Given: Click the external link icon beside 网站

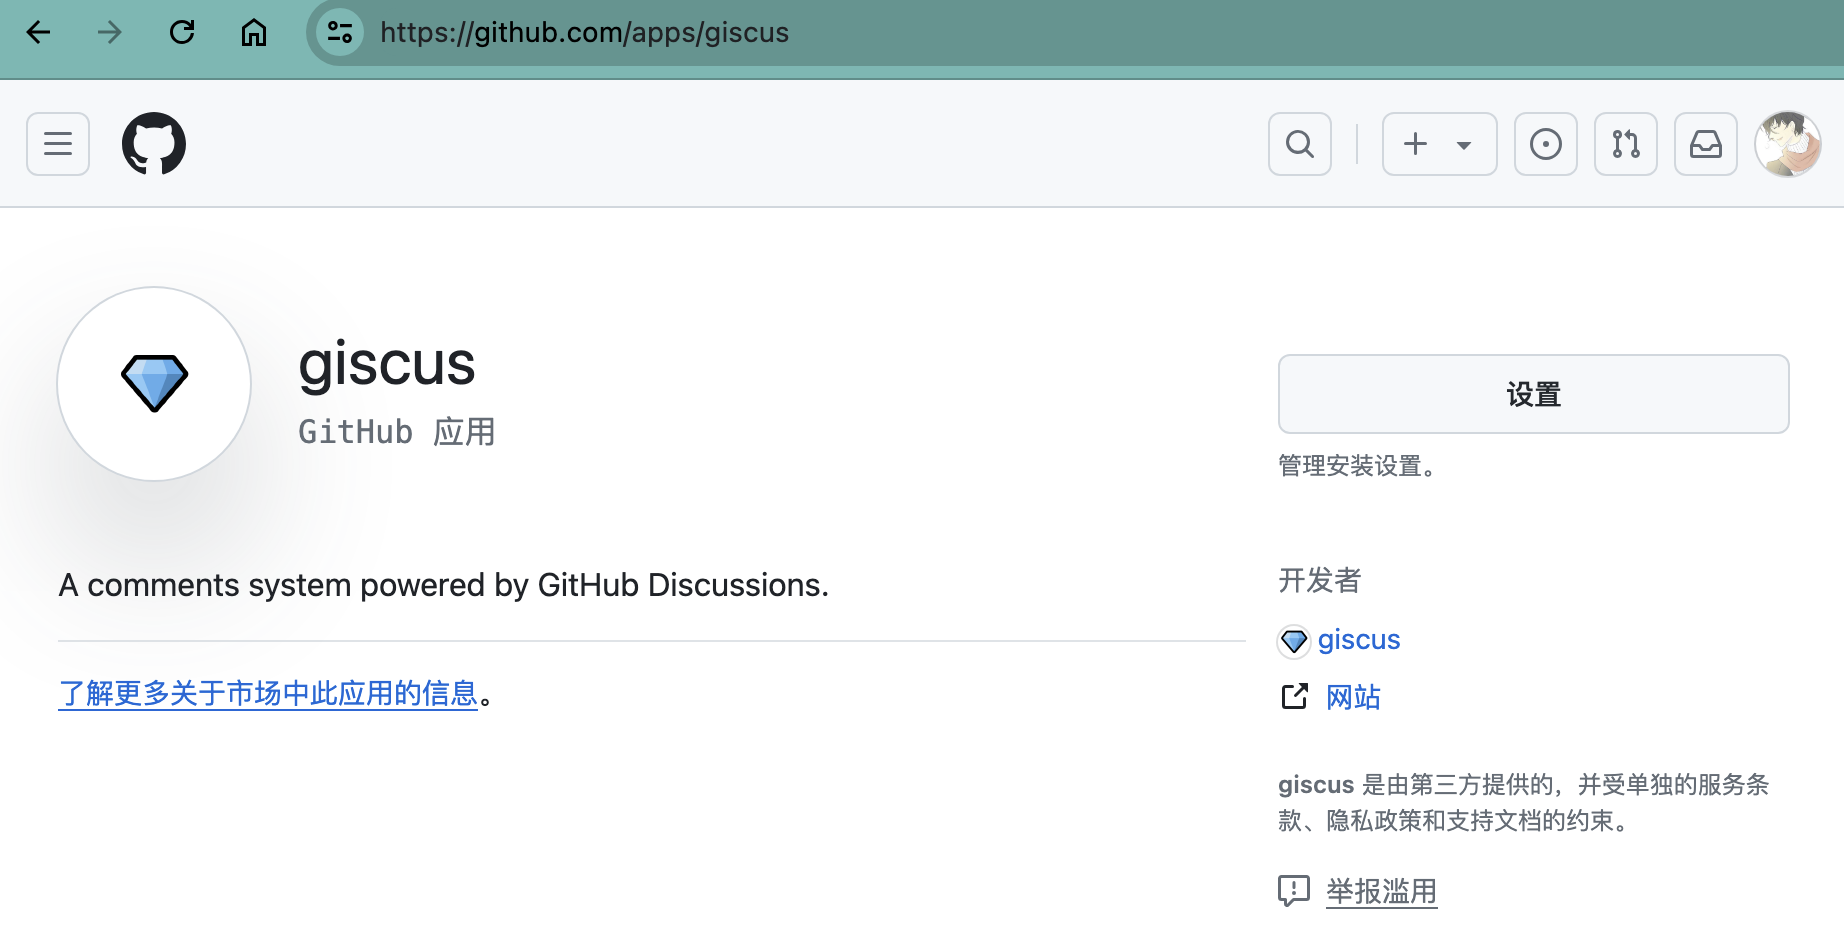Looking at the screenshot, I should (1295, 696).
